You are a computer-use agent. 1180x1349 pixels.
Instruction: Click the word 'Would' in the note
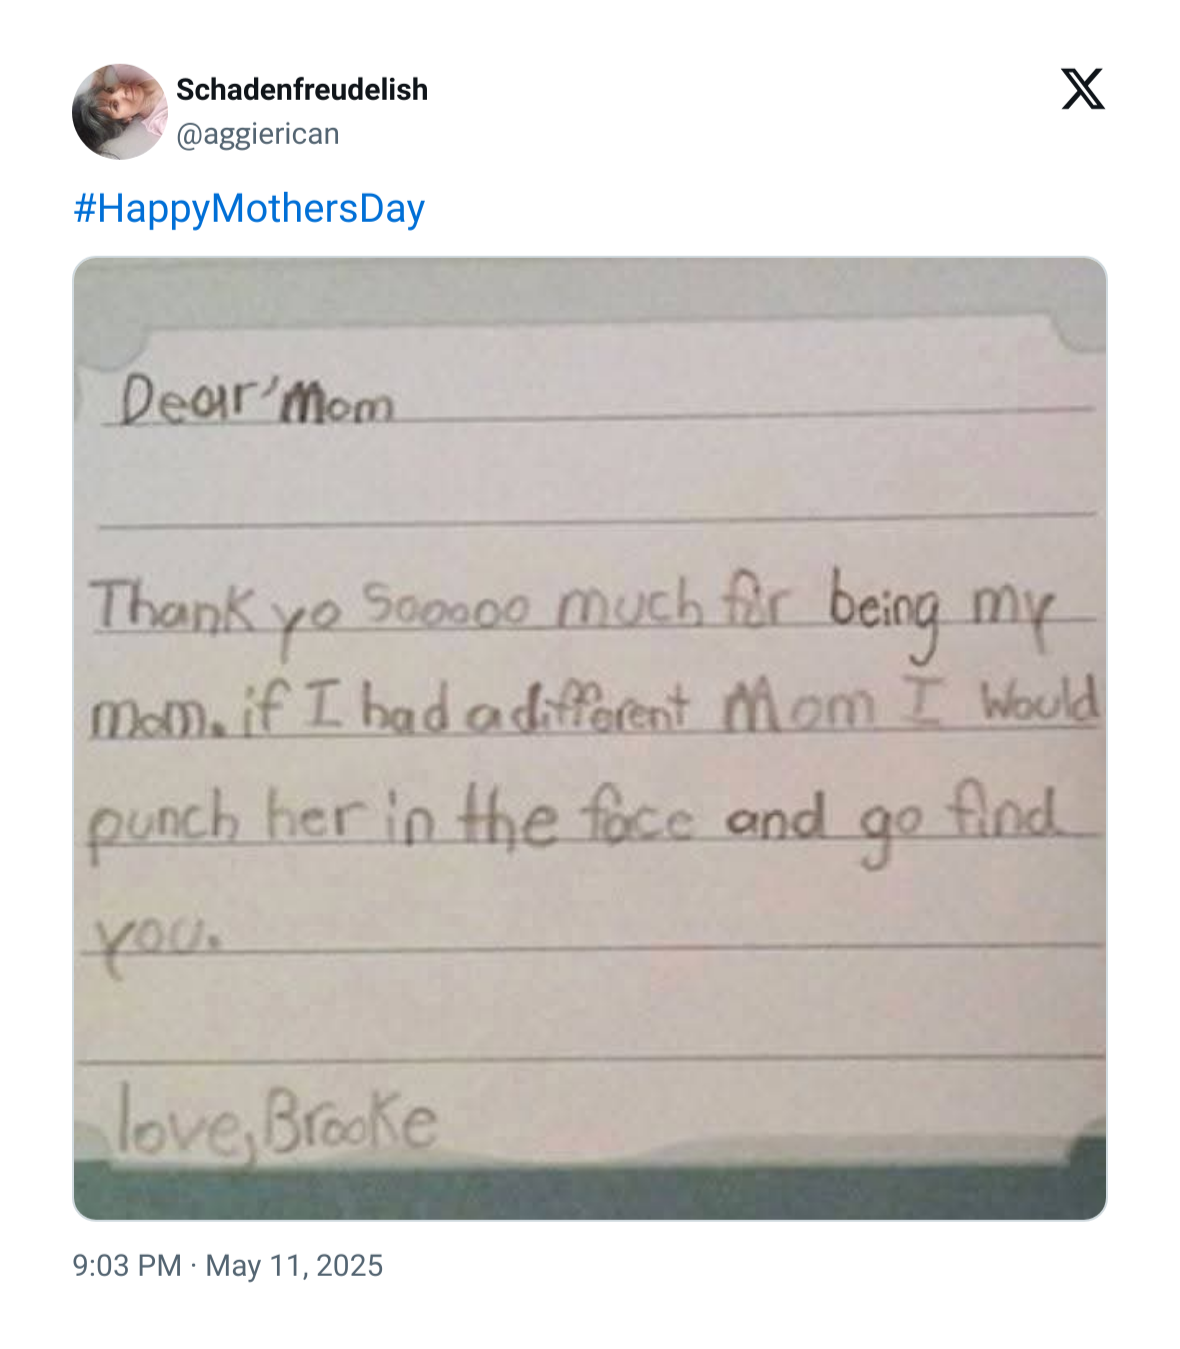click(1040, 701)
